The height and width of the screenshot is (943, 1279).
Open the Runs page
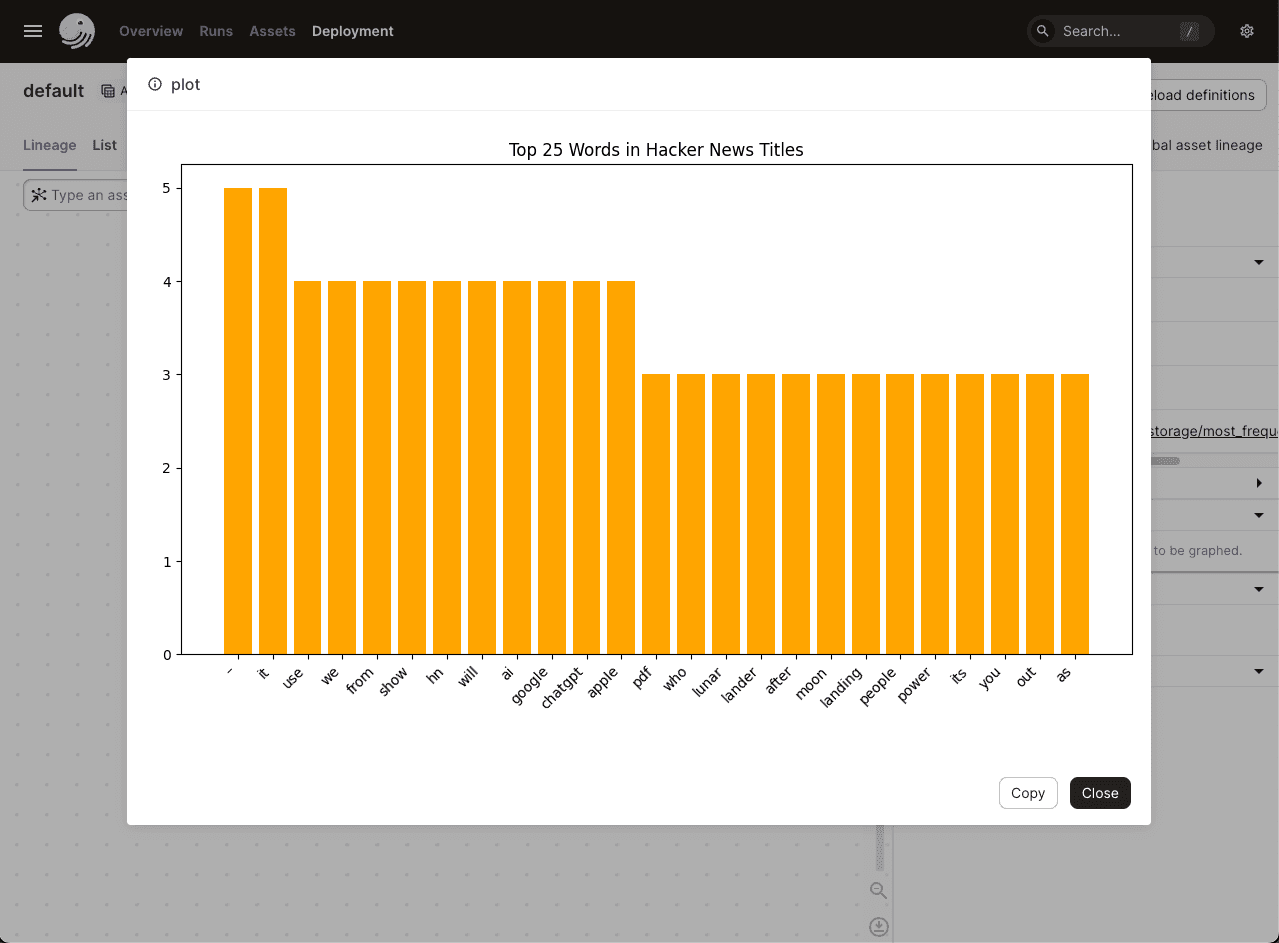click(x=216, y=31)
